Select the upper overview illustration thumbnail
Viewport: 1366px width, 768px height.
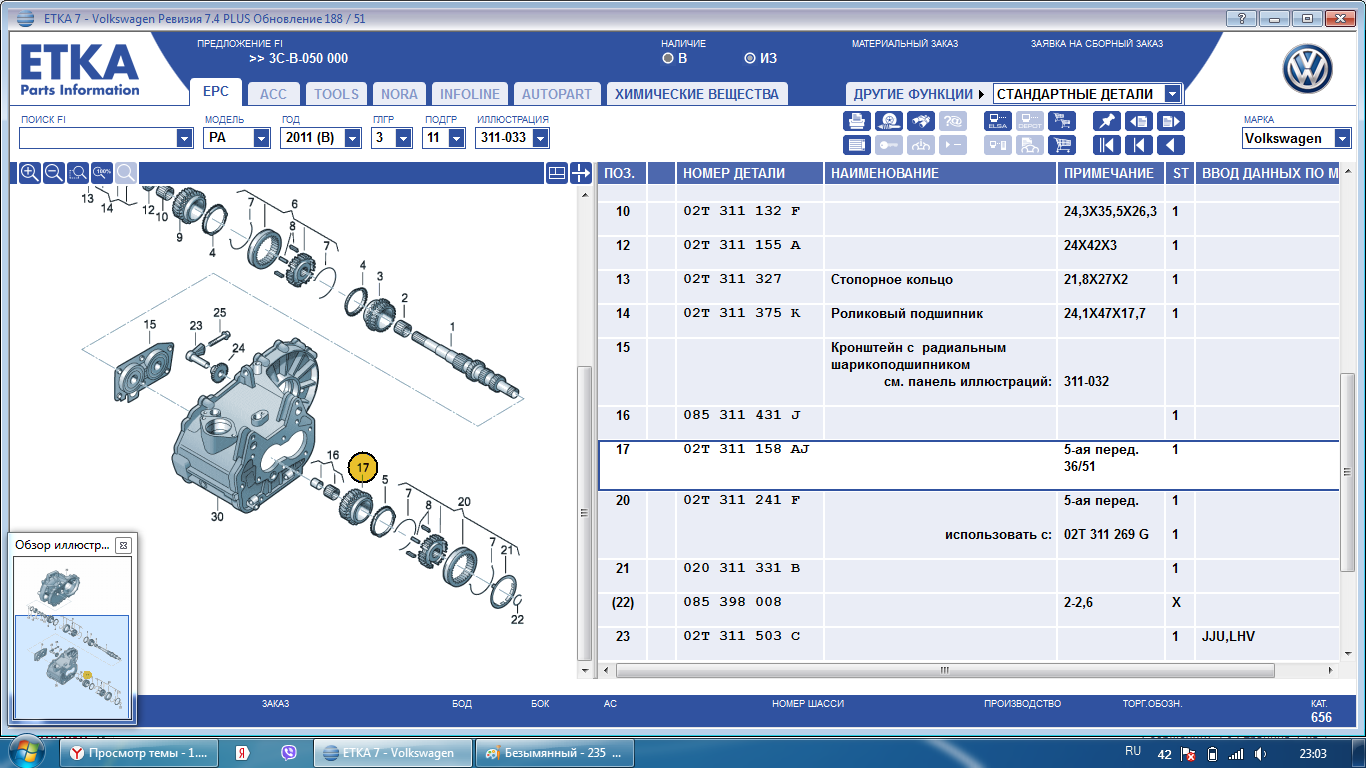tap(72, 585)
